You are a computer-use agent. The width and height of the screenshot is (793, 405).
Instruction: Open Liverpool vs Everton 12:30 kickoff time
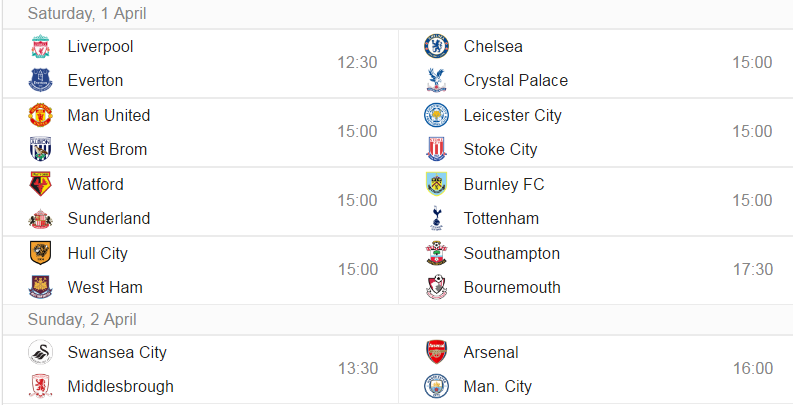point(358,63)
